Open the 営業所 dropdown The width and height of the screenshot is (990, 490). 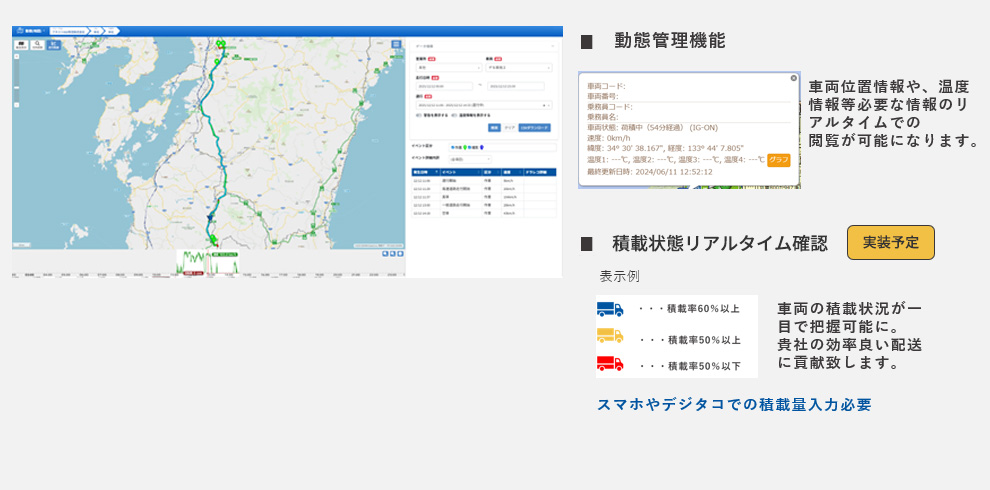[447, 68]
